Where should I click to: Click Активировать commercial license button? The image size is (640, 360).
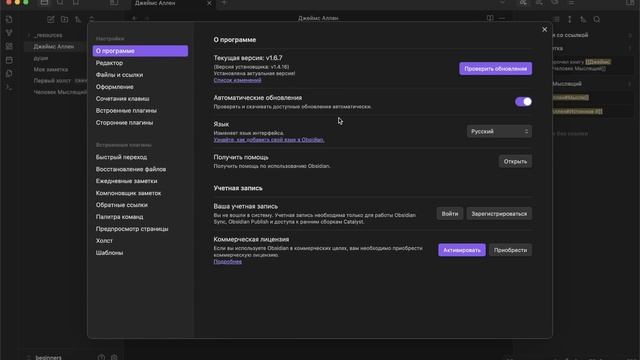click(x=462, y=250)
